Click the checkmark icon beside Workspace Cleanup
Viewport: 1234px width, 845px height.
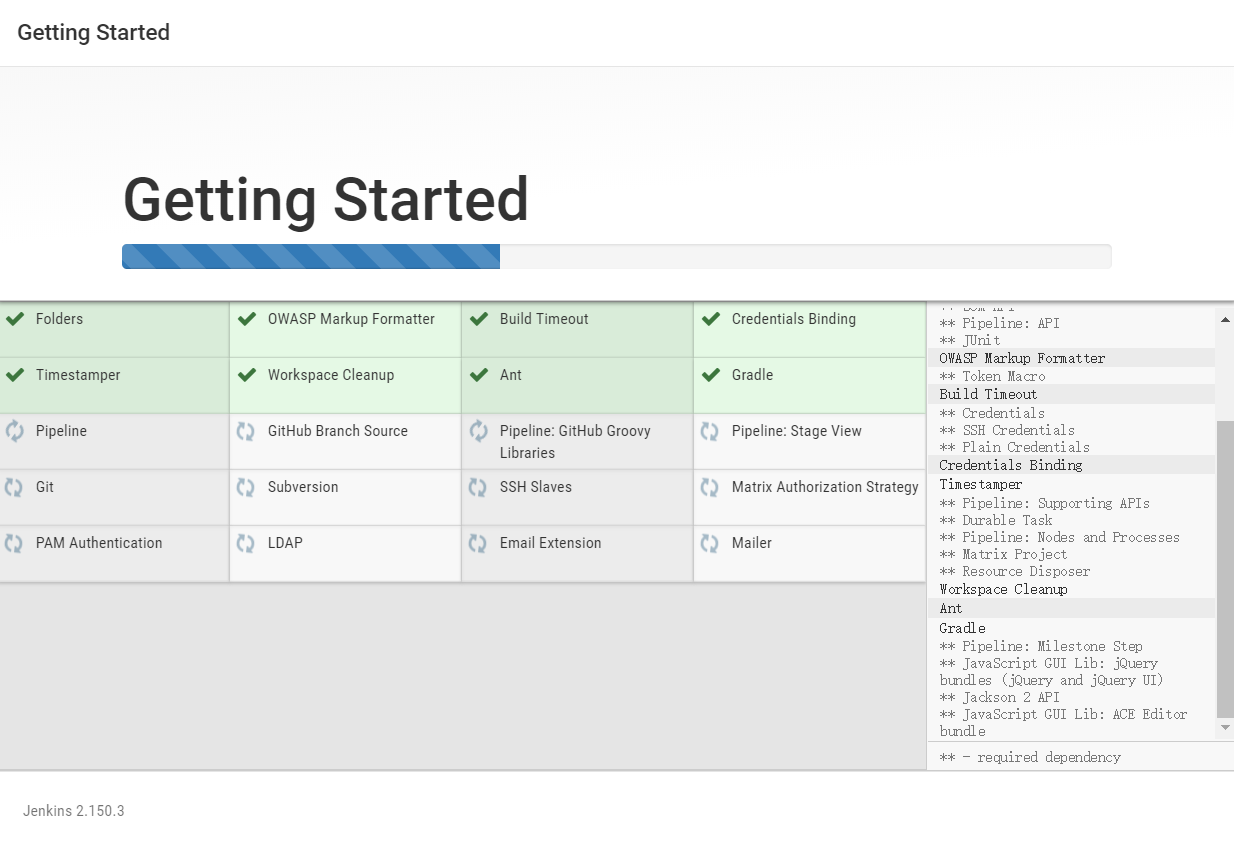click(247, 375)
